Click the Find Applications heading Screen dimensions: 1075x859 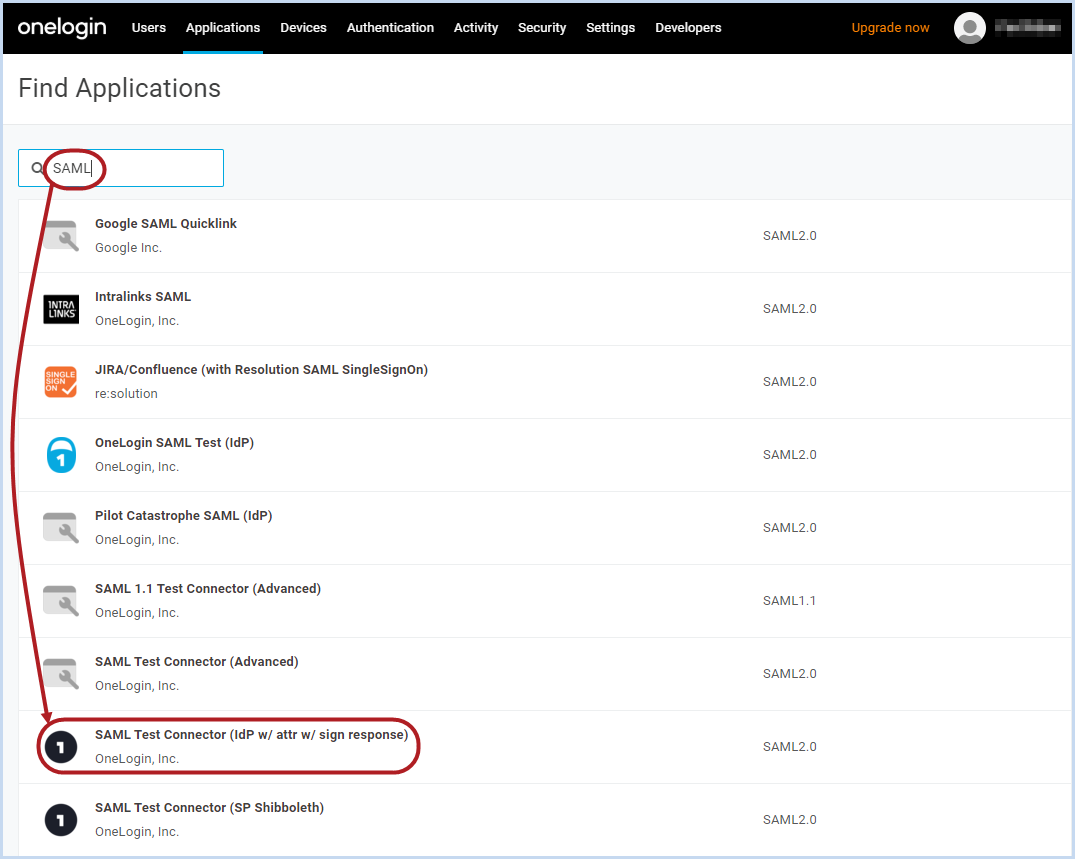tap(119, 88)
